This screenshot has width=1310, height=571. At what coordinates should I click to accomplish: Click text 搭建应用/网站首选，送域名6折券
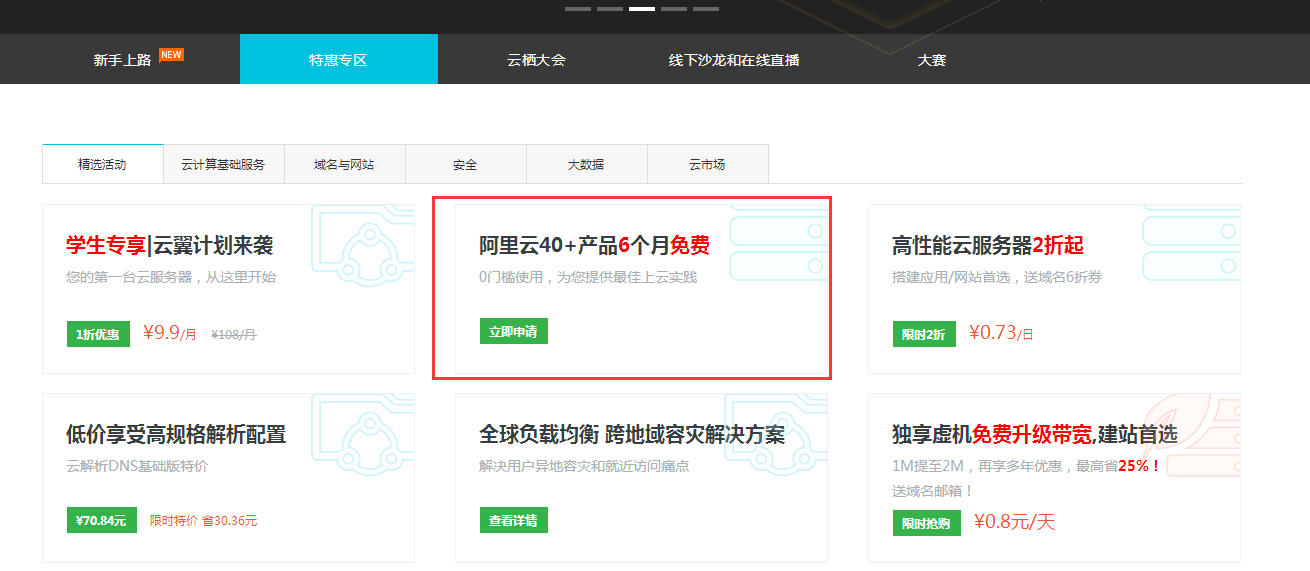click(997, 277)
